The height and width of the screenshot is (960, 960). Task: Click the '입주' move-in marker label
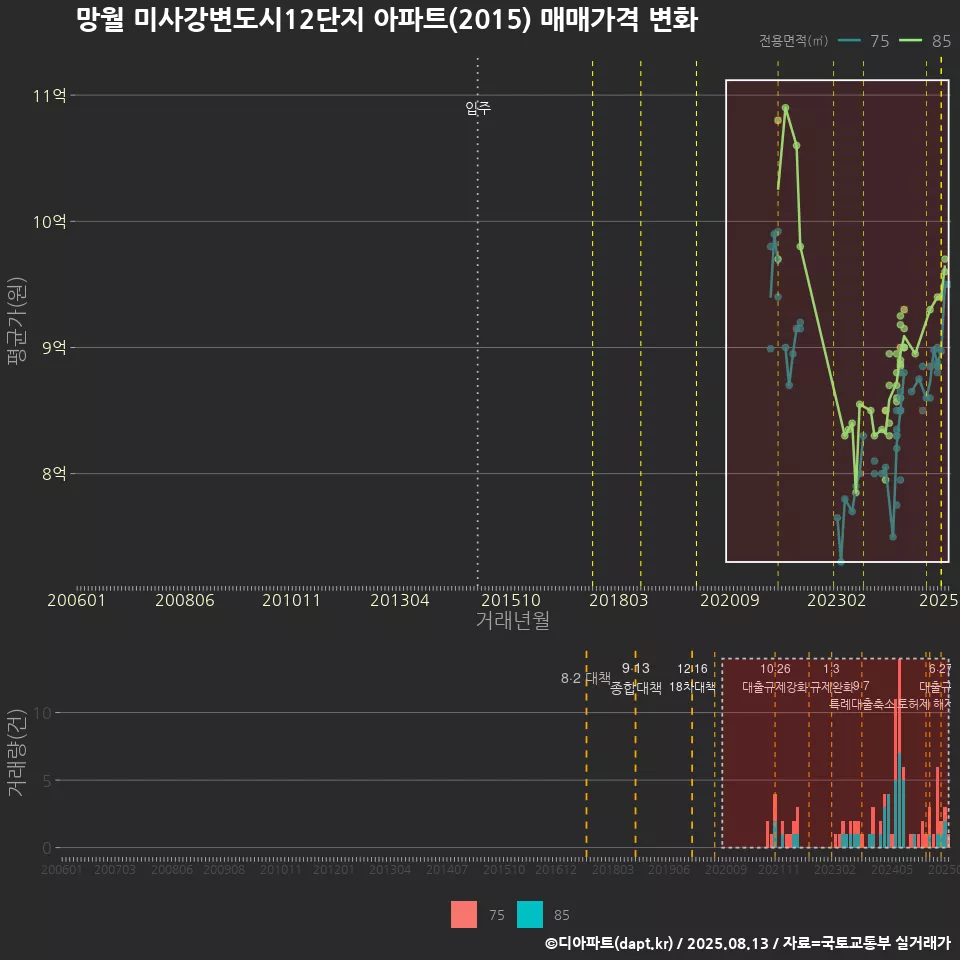point(478,108)
